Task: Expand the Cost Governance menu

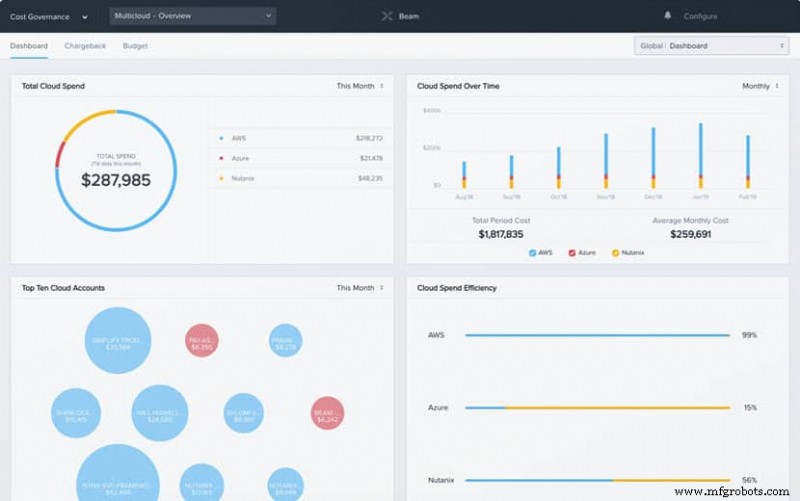Action: click(x=48, y=17)
